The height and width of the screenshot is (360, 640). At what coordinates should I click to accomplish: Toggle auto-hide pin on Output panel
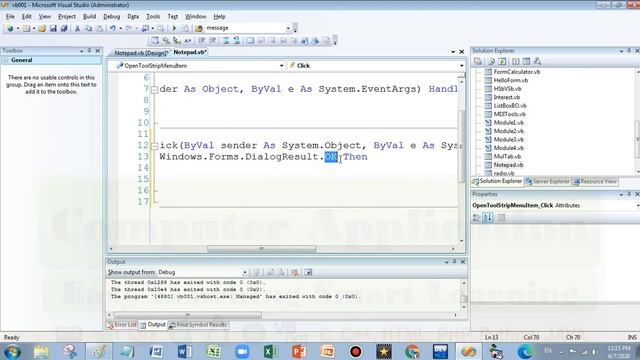pyautogui.click(x=454, y=262)
